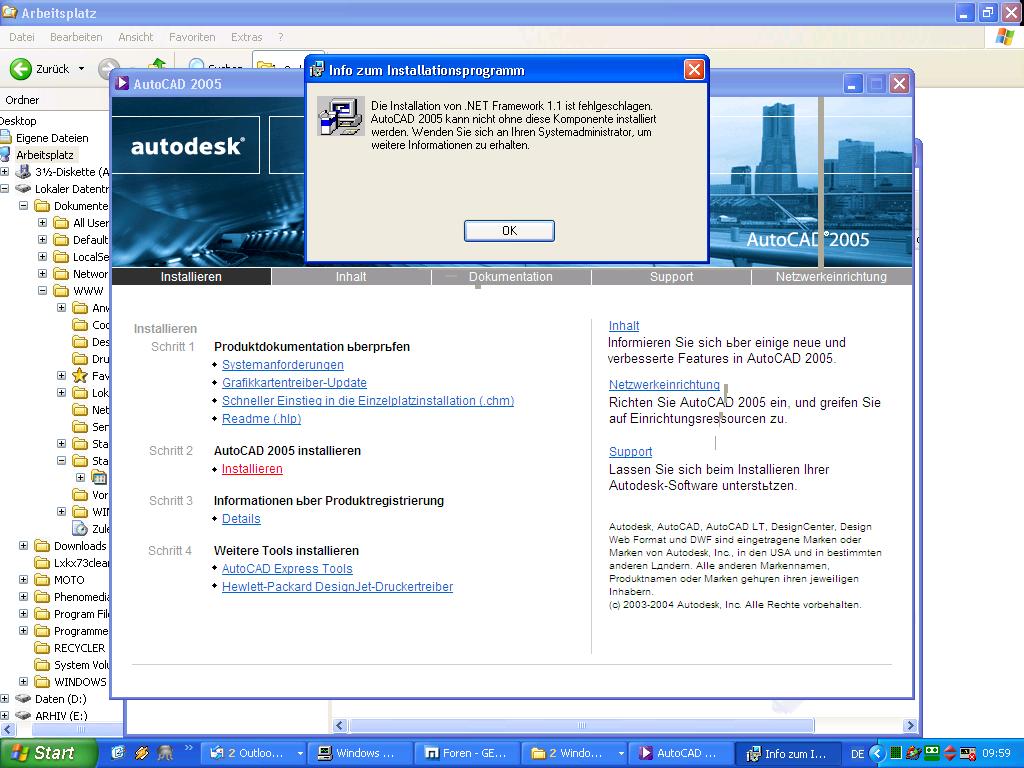The image size is (1024, 768).
Task: Open the Favoriten menu
Action: 192,37
